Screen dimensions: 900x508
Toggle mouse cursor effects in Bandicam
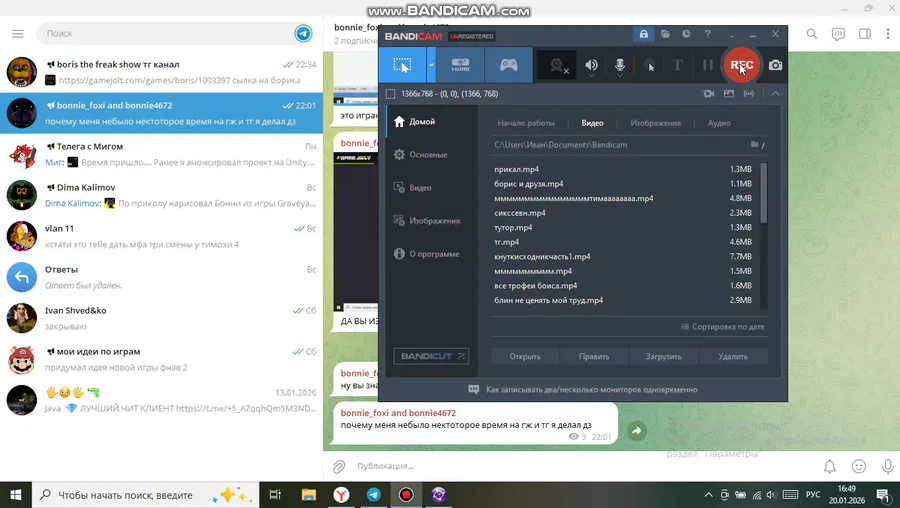(650, 65)
